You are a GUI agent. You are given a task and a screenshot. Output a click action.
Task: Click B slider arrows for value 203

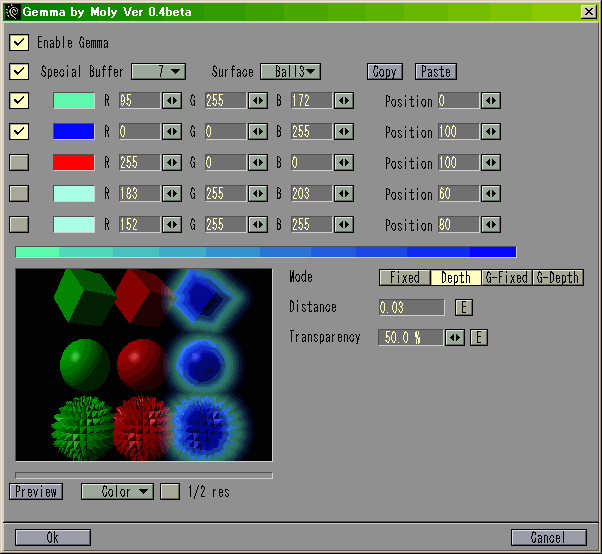344,193
